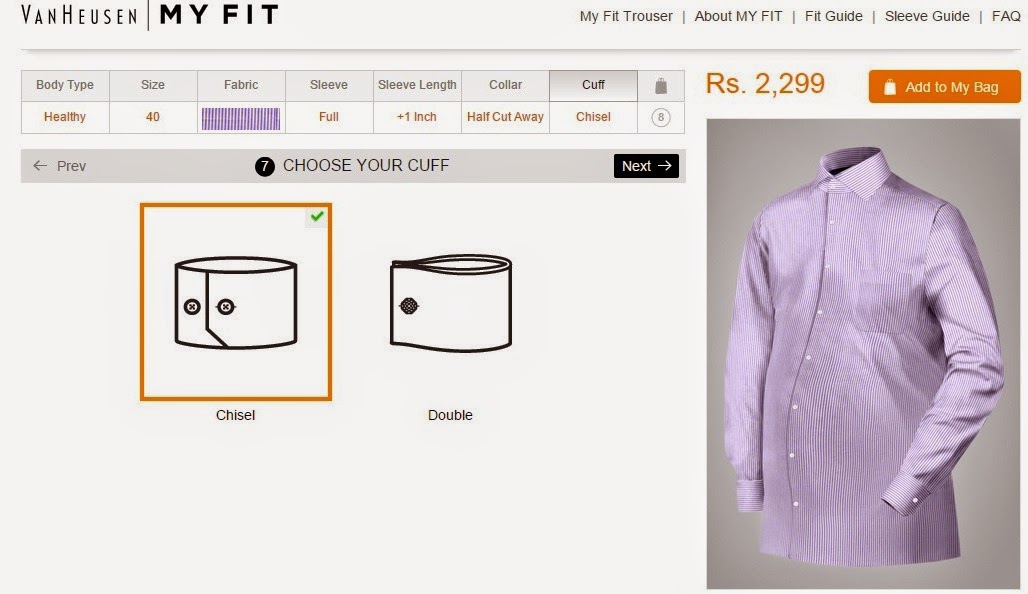Image resolution: width=1028 pixels, height=594 pixels.
Task: Click the step 8 circle indicator
Action: click(x=661, y=117)
